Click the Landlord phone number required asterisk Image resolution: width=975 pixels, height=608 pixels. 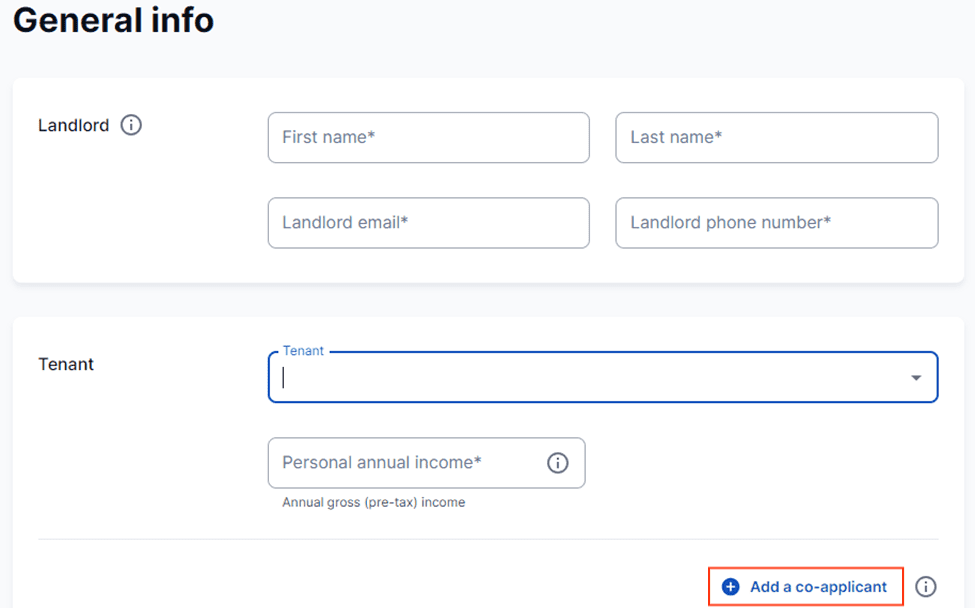click(x=827, y=221)
